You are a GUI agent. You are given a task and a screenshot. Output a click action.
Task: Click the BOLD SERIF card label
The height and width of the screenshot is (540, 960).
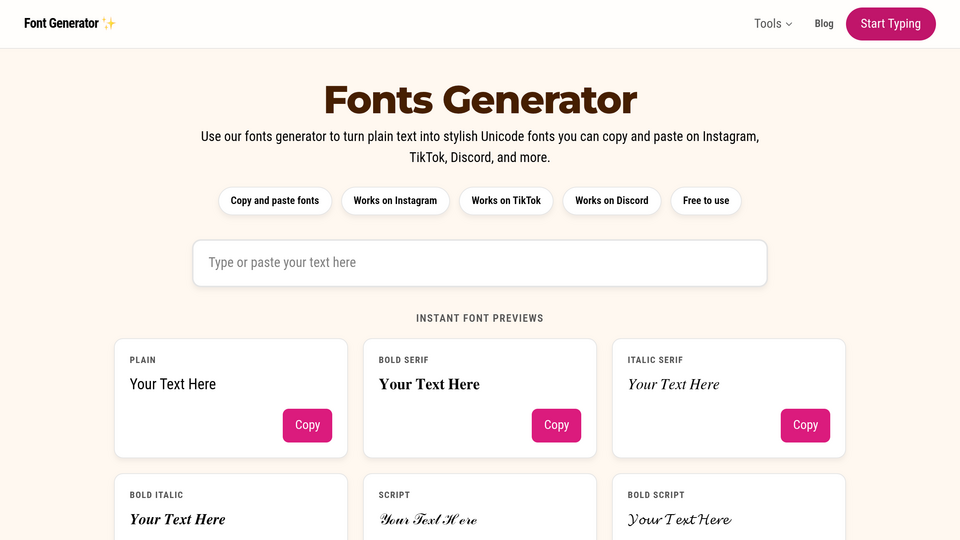(403, 360)
